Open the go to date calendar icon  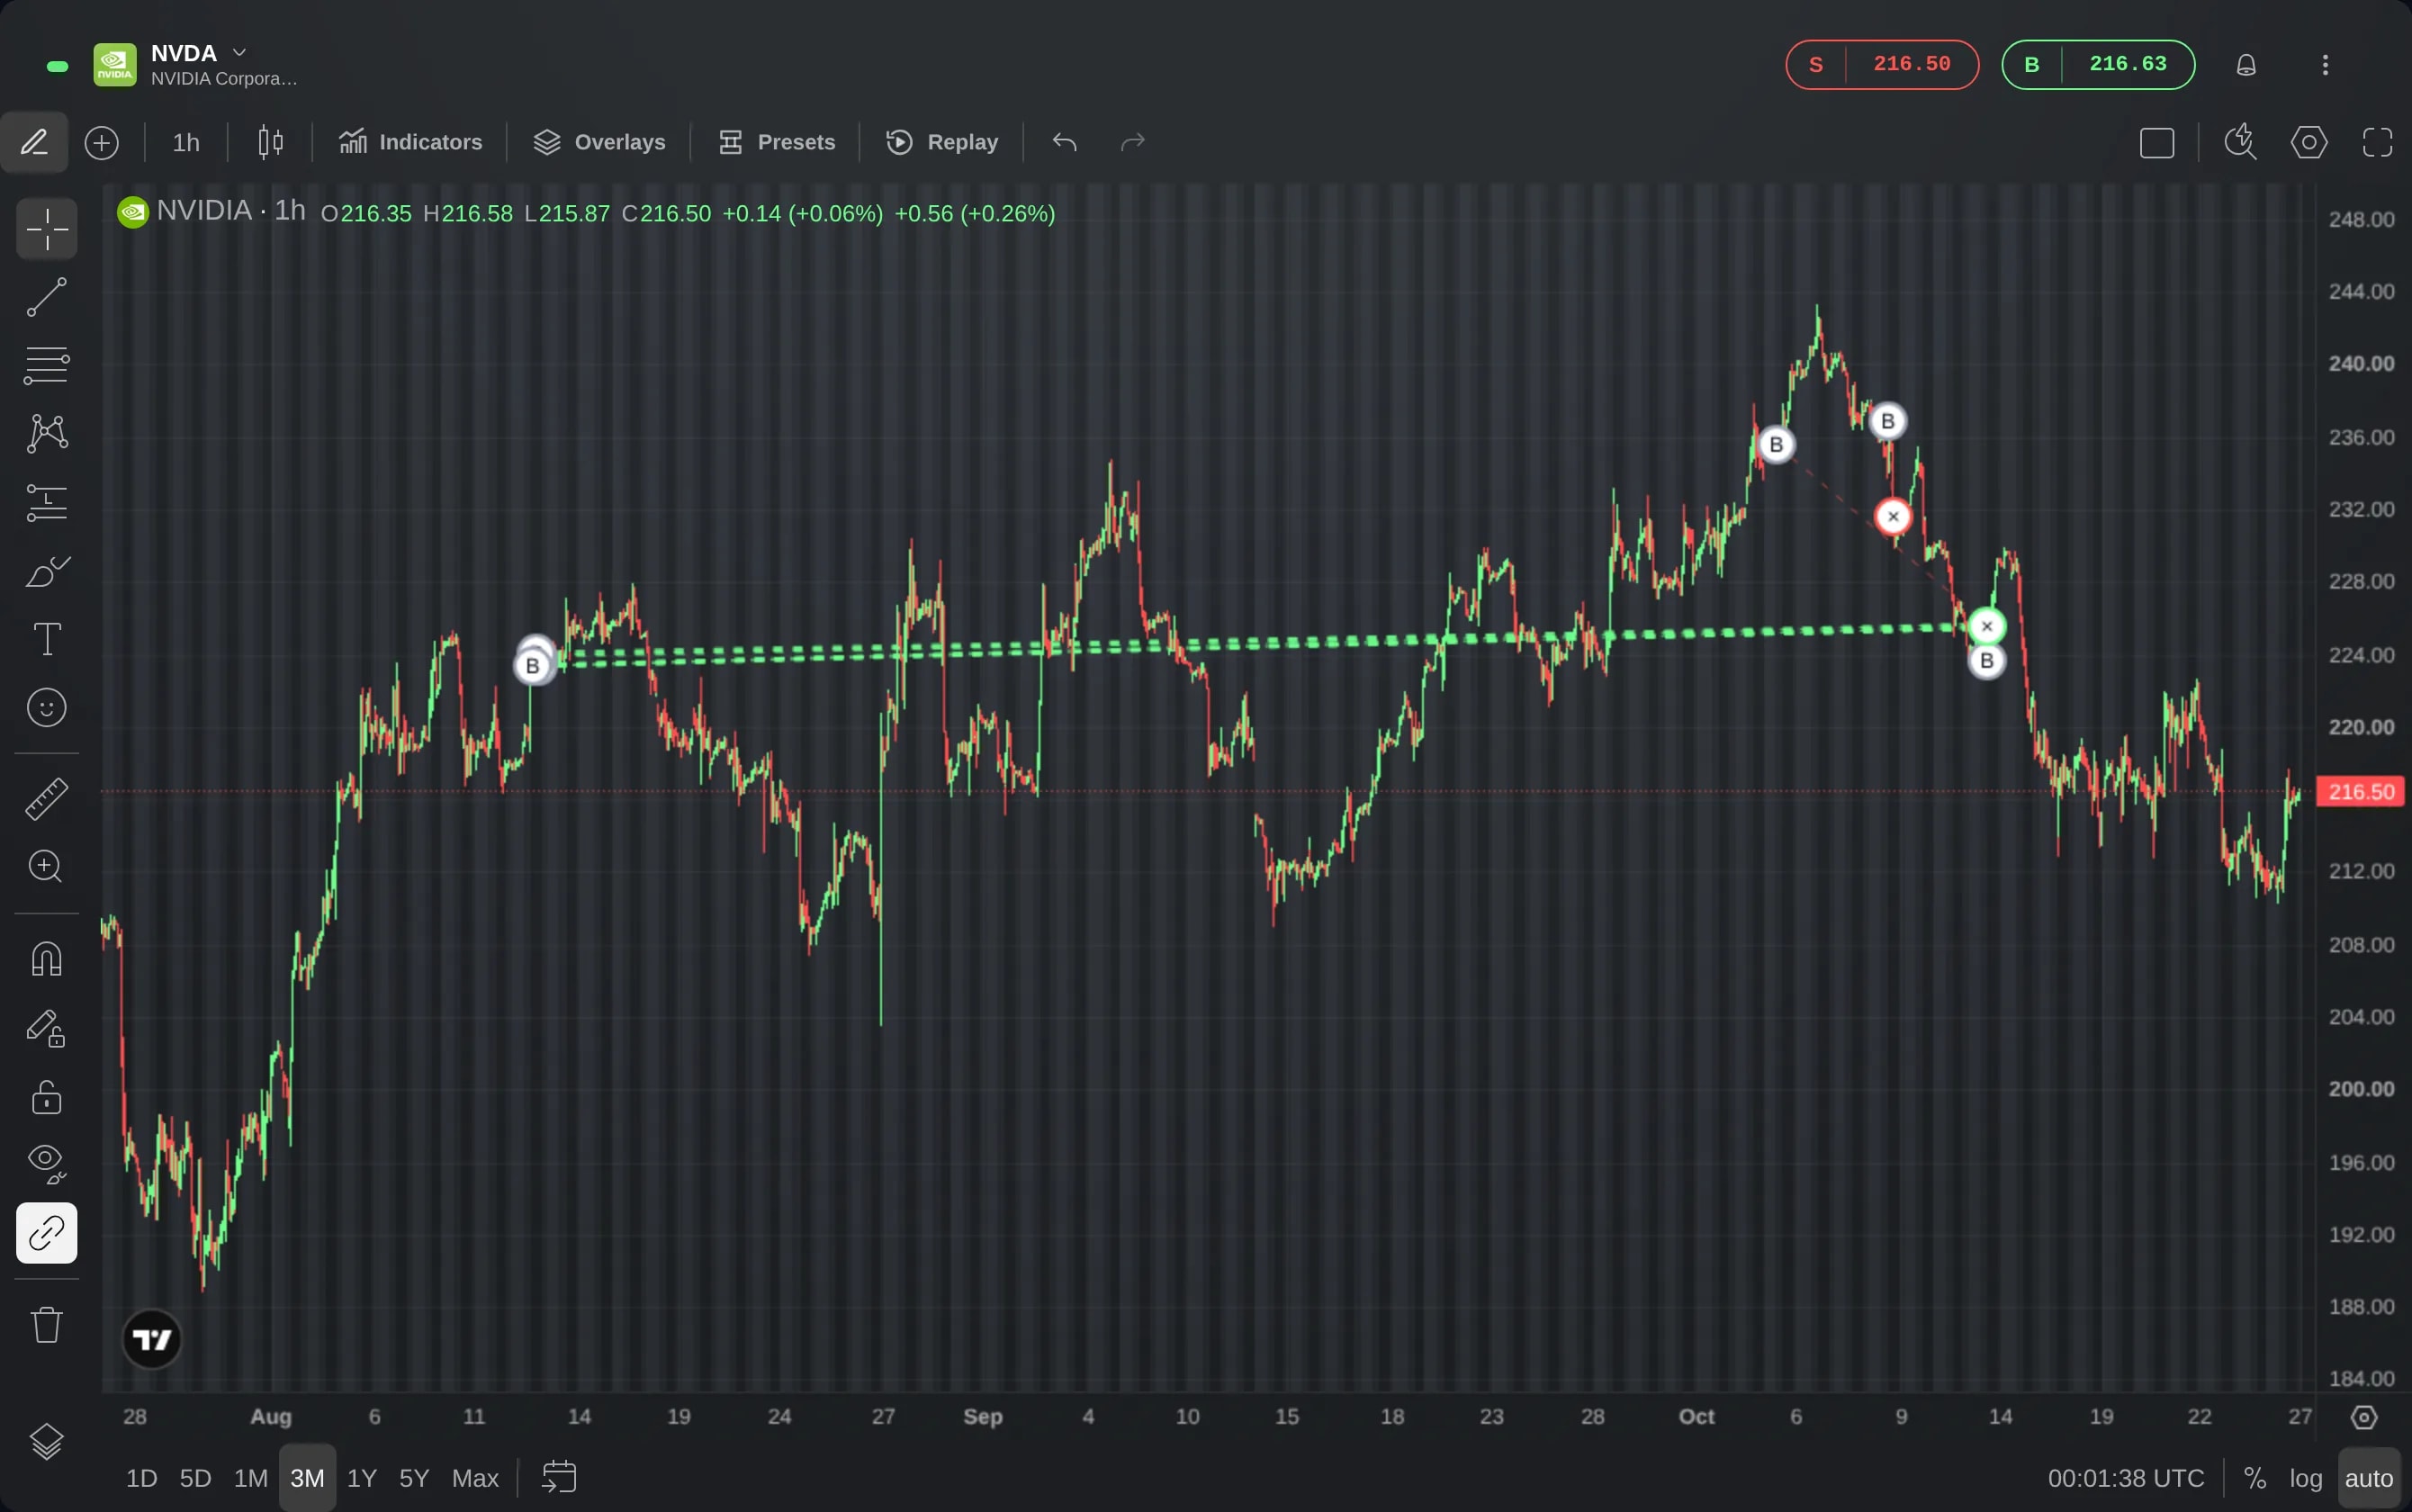point(558,1477)
